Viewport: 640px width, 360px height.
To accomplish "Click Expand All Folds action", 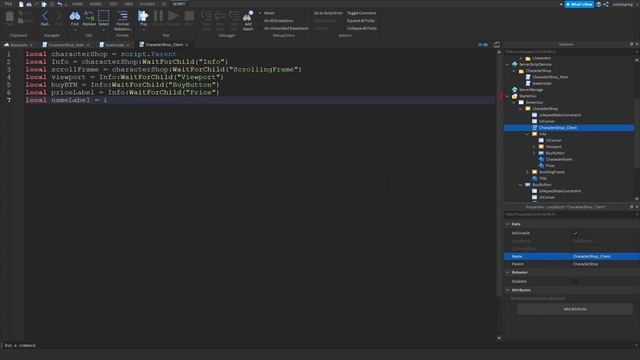I will (361, 20).
